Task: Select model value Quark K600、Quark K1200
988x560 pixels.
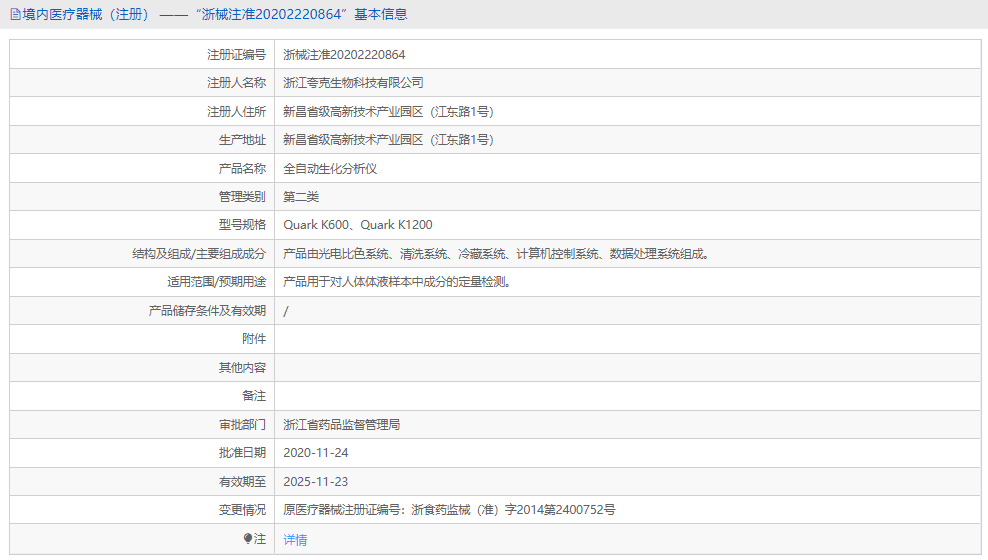Action: (358, 225)
